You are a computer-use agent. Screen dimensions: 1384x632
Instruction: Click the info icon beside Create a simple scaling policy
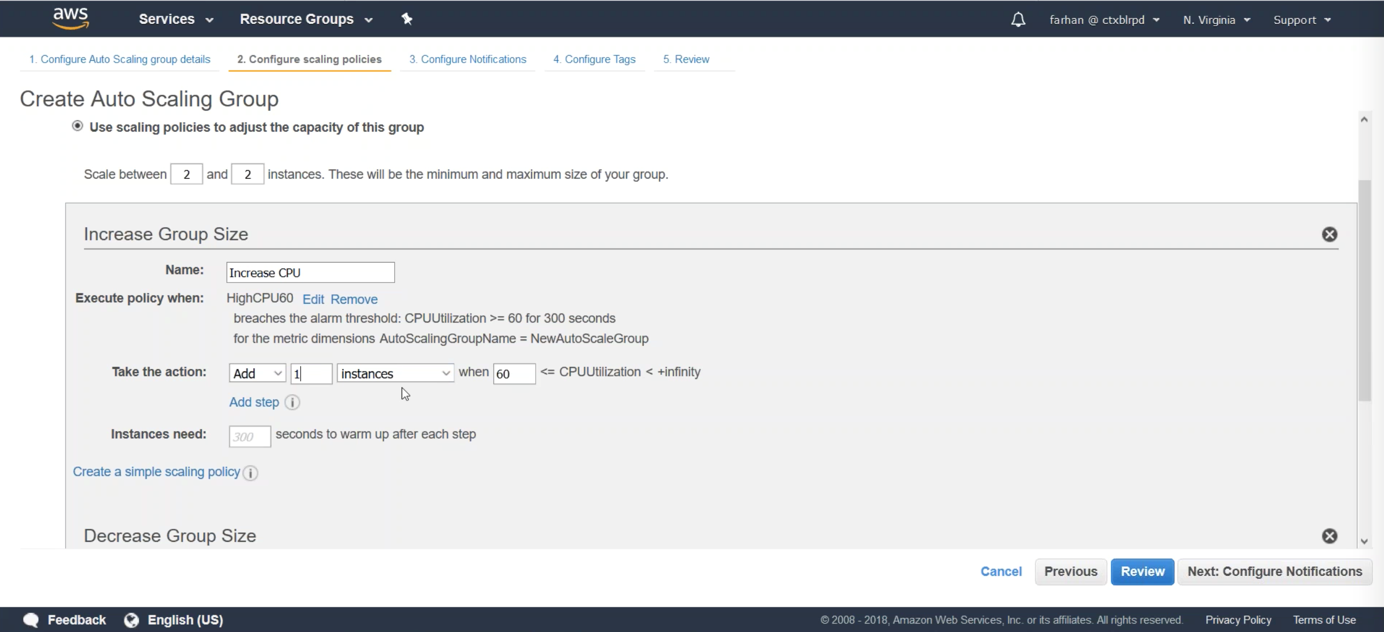click(251, 473)
